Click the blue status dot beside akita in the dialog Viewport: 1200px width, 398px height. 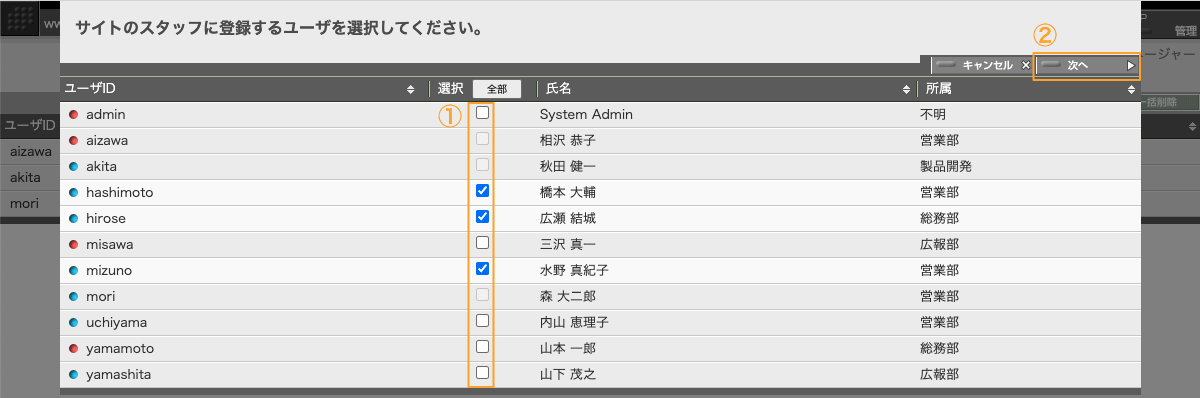pos(74,167)
